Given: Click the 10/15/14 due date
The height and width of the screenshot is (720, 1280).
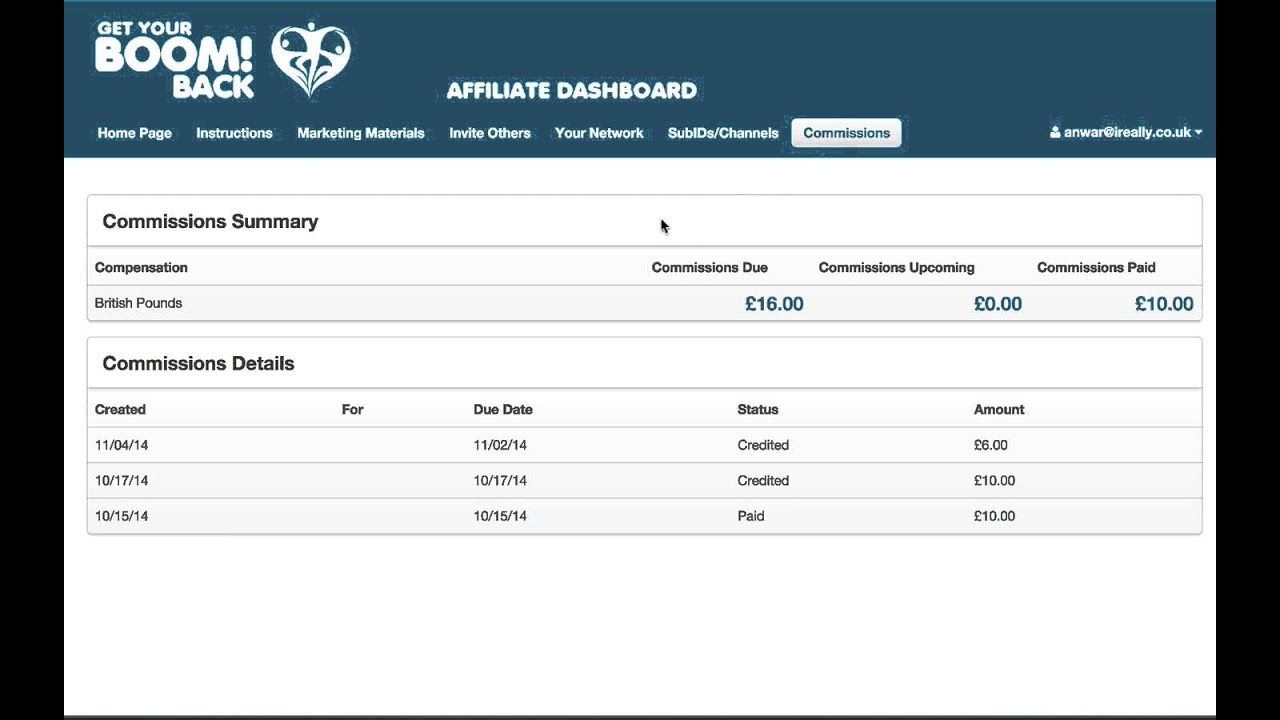Looking at the screenshot, I should (500, 516).
